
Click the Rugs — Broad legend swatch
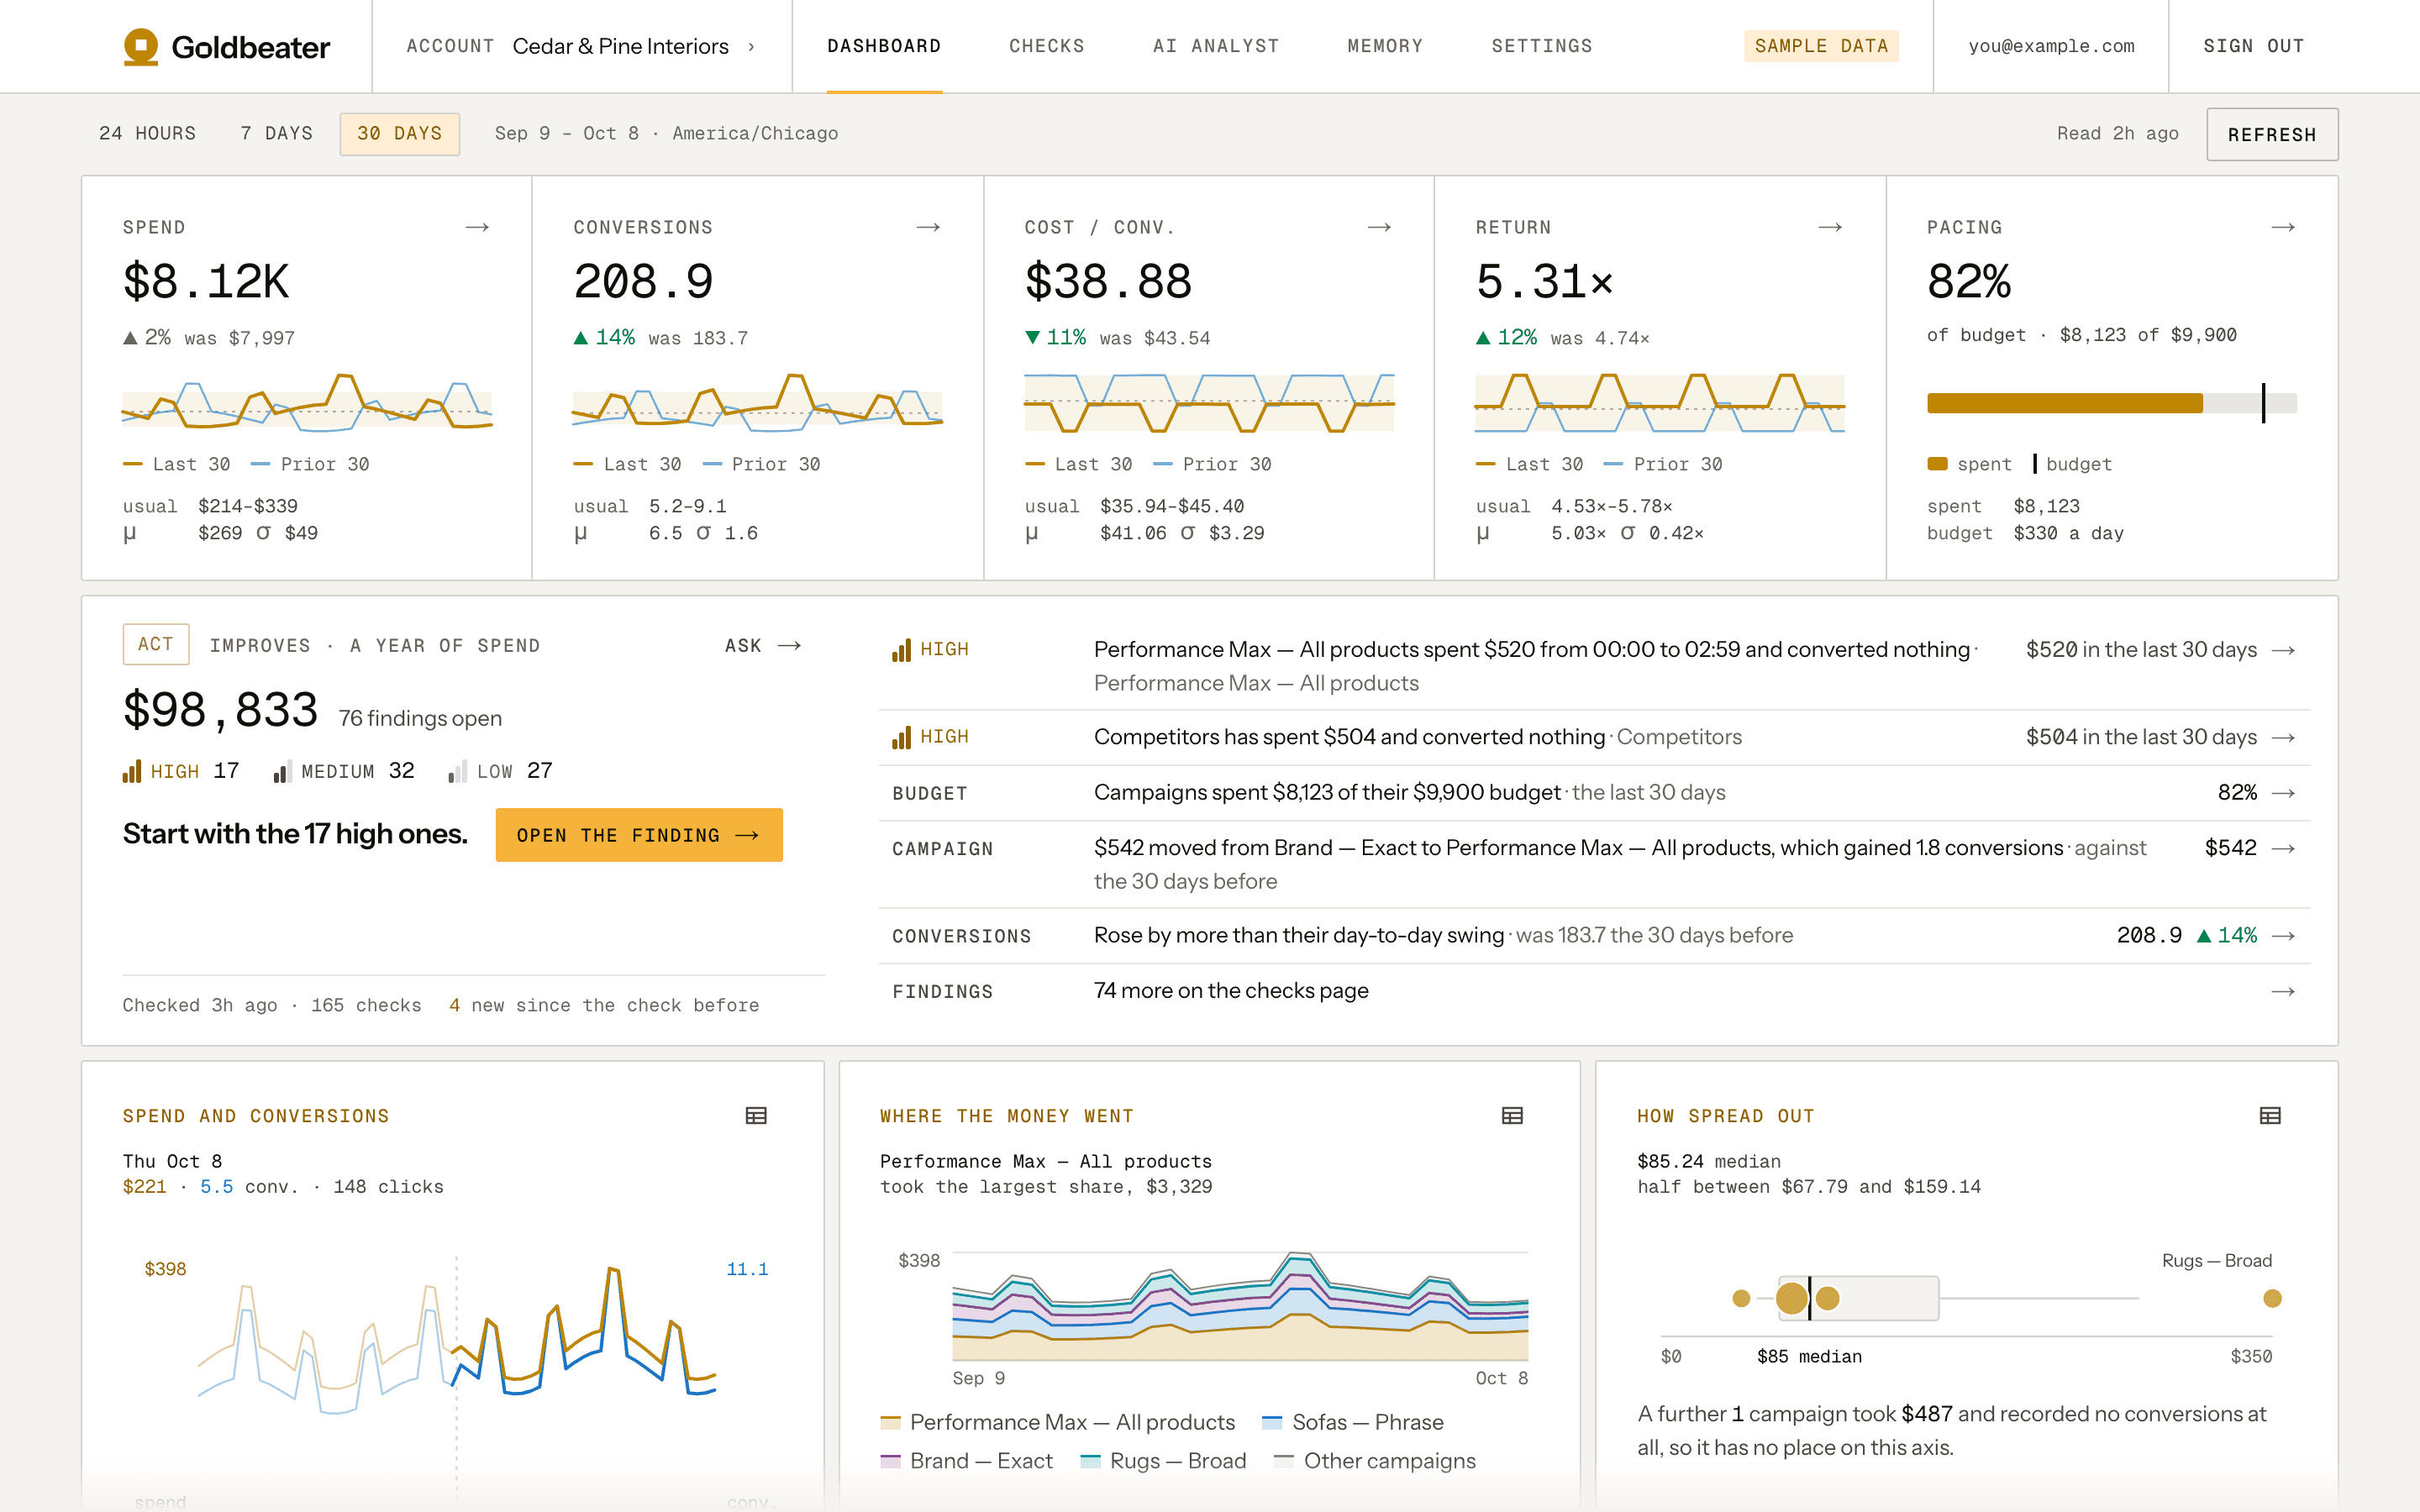1090,1461
